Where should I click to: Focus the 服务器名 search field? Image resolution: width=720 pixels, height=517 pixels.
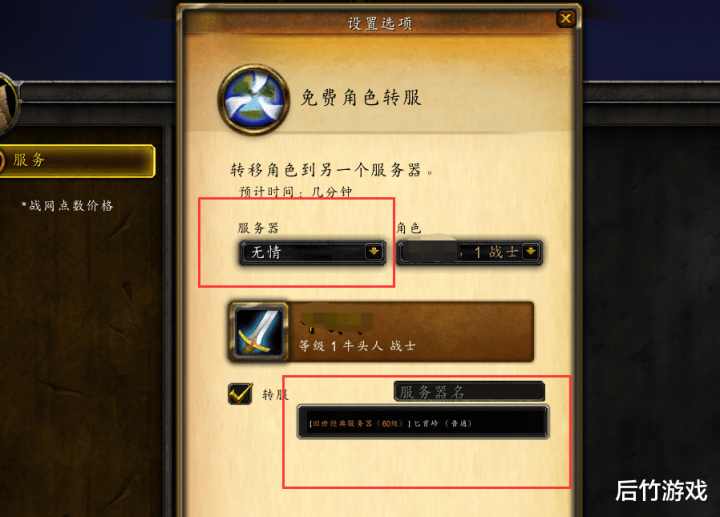pos(469,392)
